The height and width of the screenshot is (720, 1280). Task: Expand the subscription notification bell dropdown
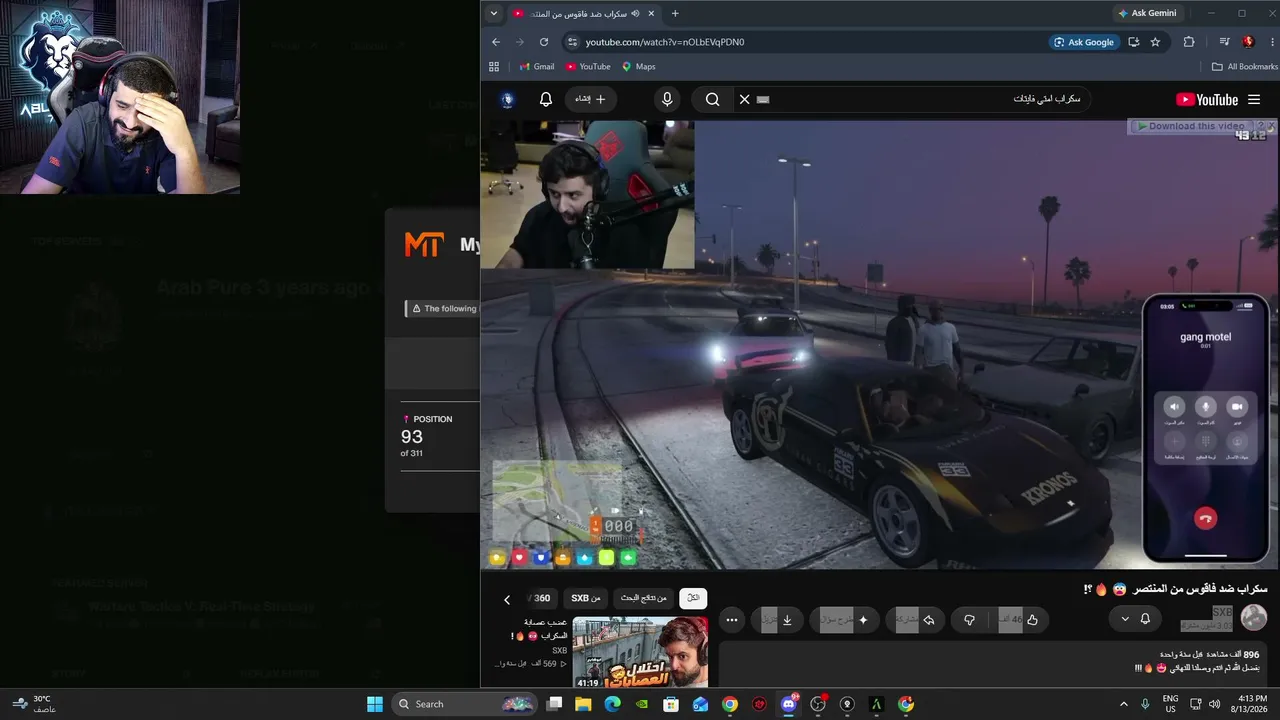coord(1135,619)
